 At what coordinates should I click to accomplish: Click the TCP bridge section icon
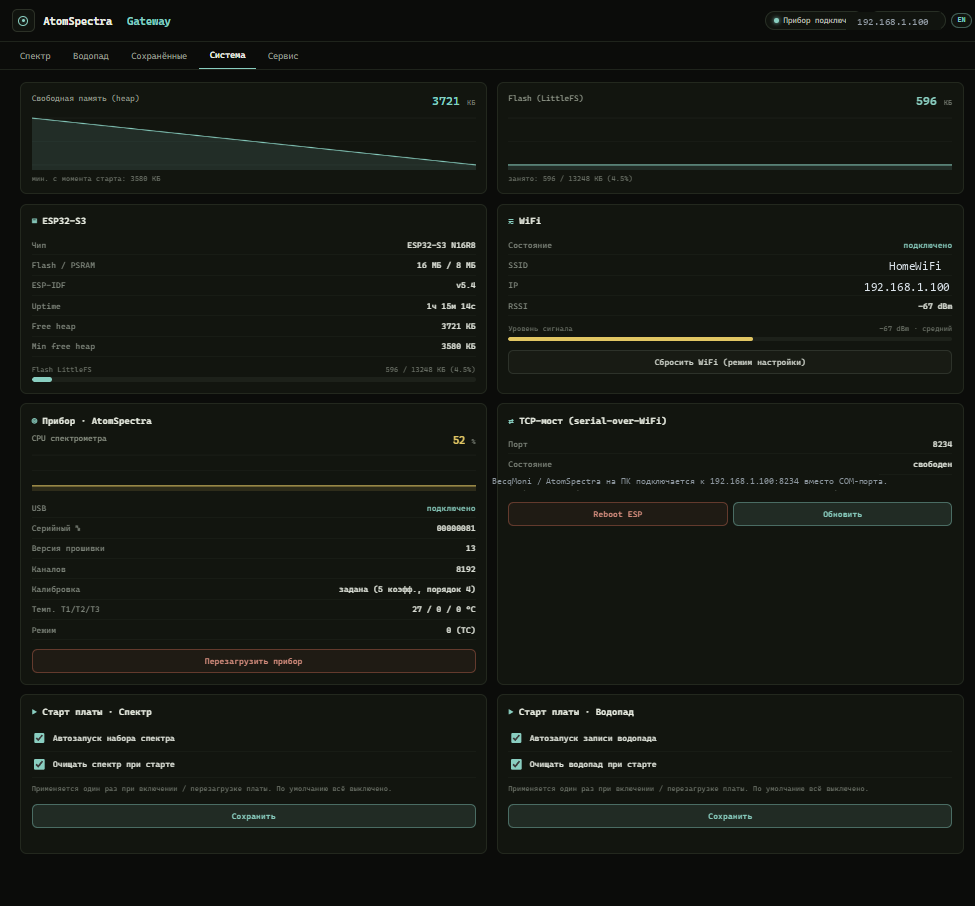pos(511,421)
